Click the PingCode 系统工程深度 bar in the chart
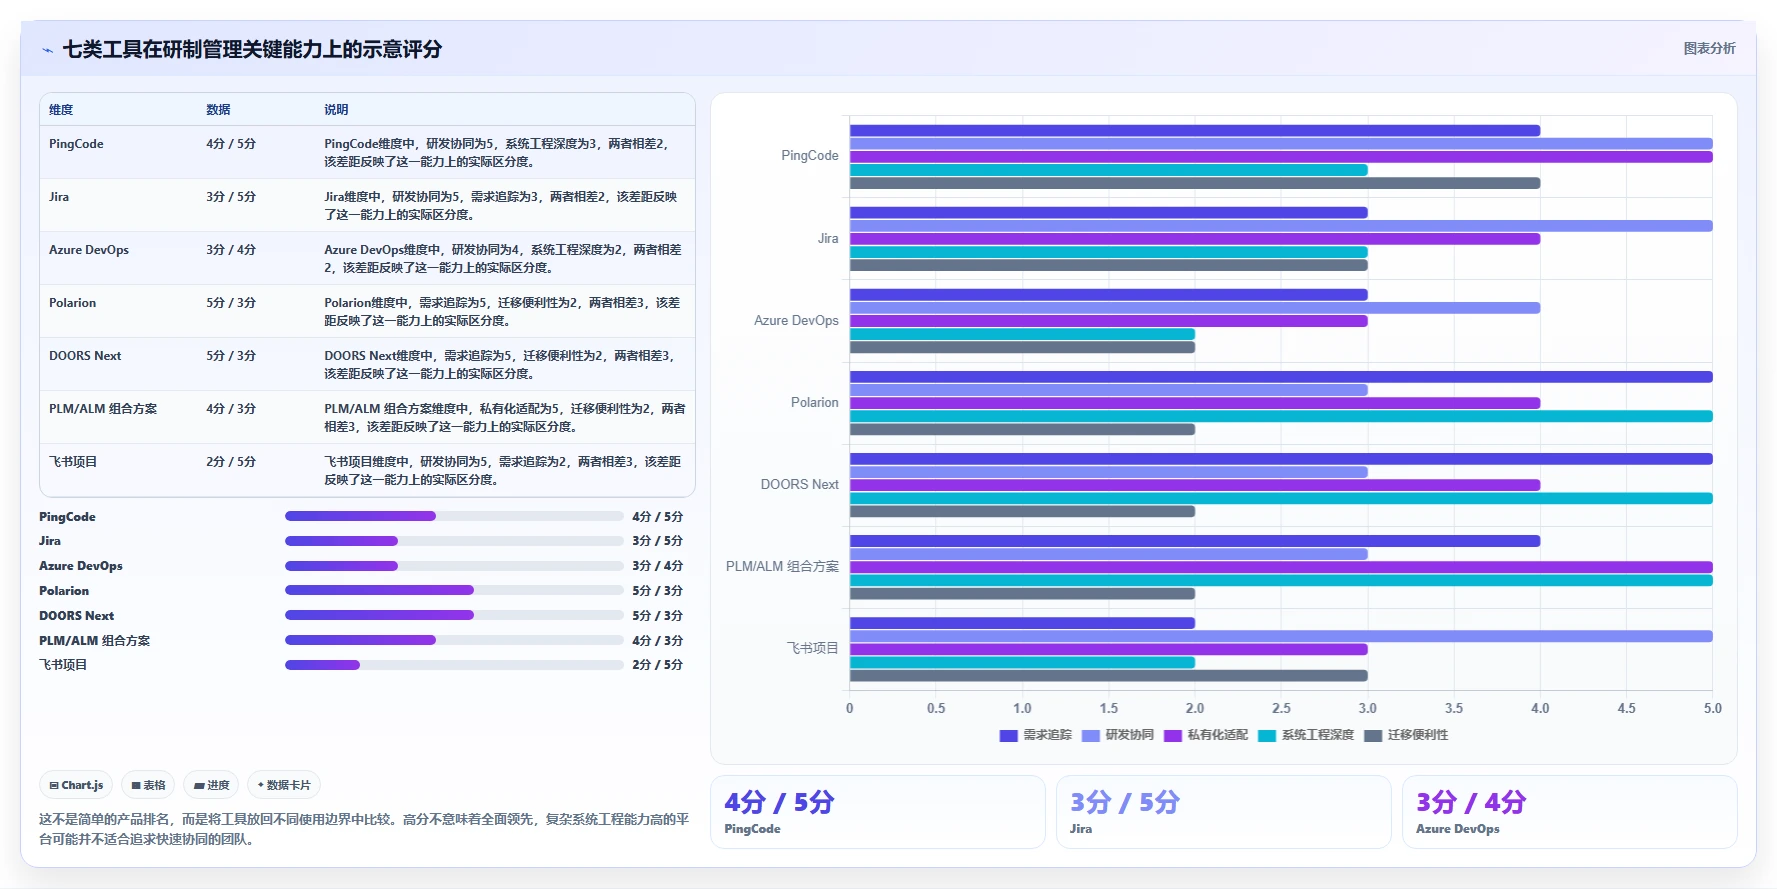1777x889 pixels. point(1109,170)
